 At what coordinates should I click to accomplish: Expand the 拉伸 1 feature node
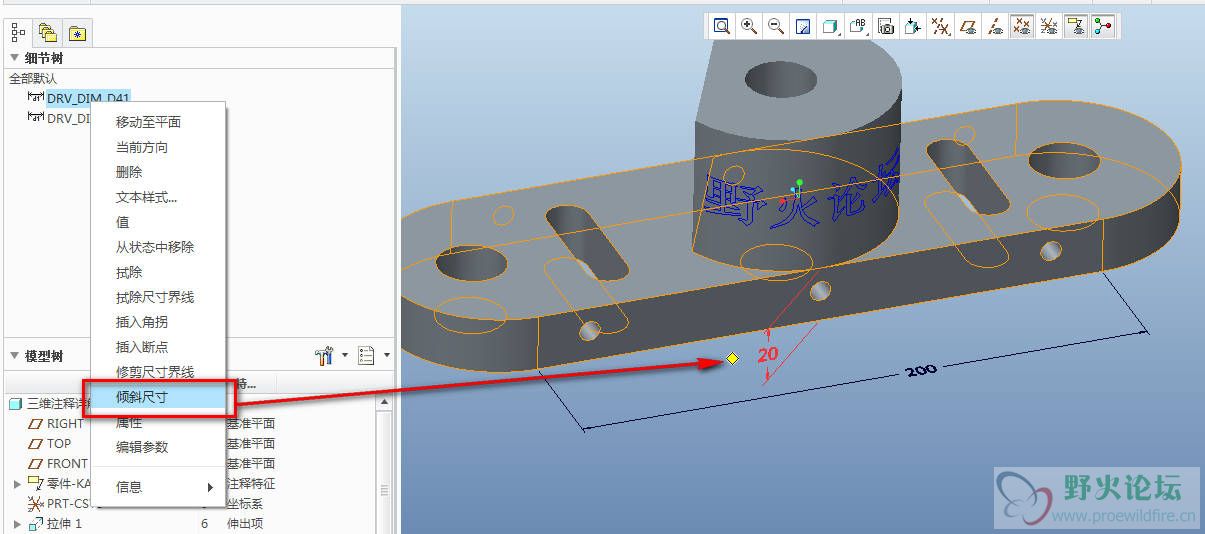point(17,523)
